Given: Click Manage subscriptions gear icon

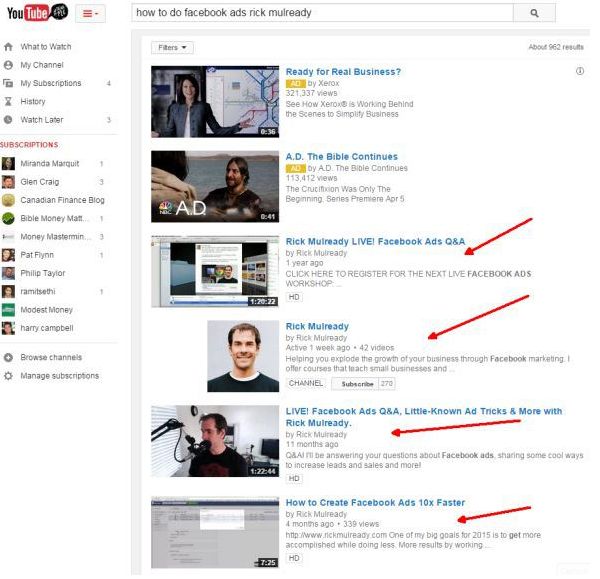Looking at the screenshot, I should pos(8,376).
